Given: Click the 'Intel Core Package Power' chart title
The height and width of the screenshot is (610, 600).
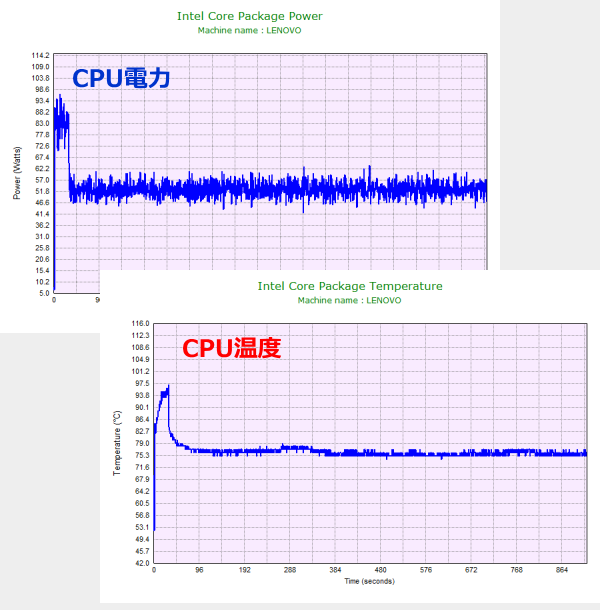Looking at the screenshot, I should coord(250,16).
